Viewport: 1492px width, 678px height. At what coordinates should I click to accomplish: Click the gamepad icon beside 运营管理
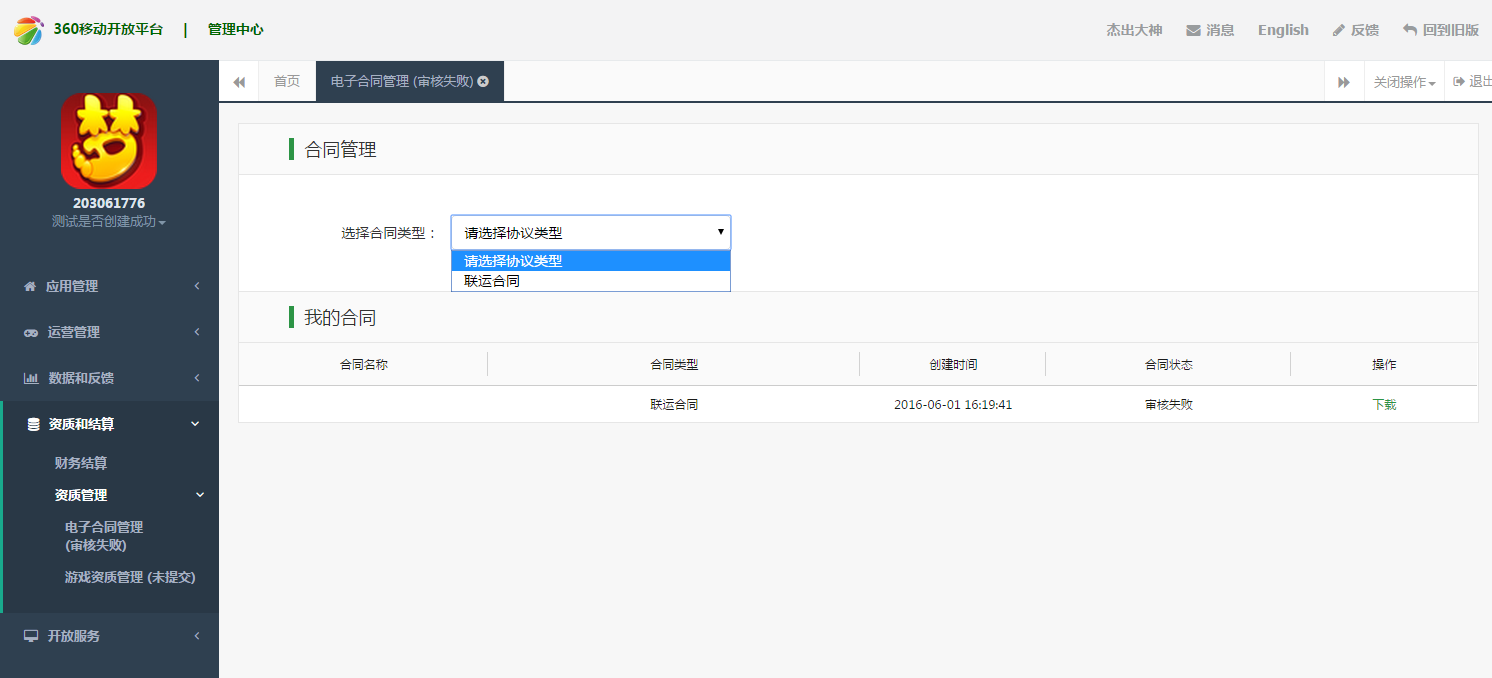(x=31, y=332)
